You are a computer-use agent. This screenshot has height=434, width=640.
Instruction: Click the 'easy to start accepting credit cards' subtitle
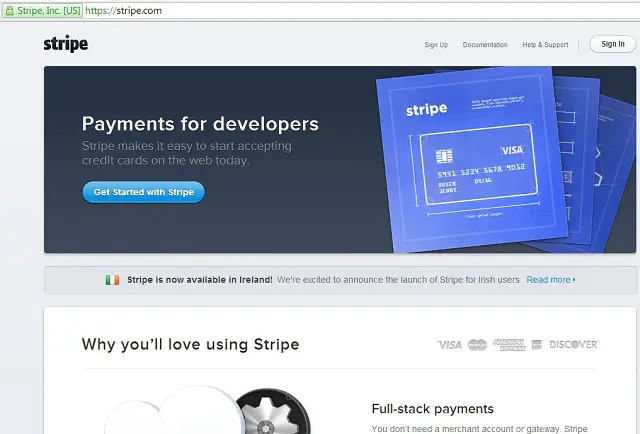187,153
